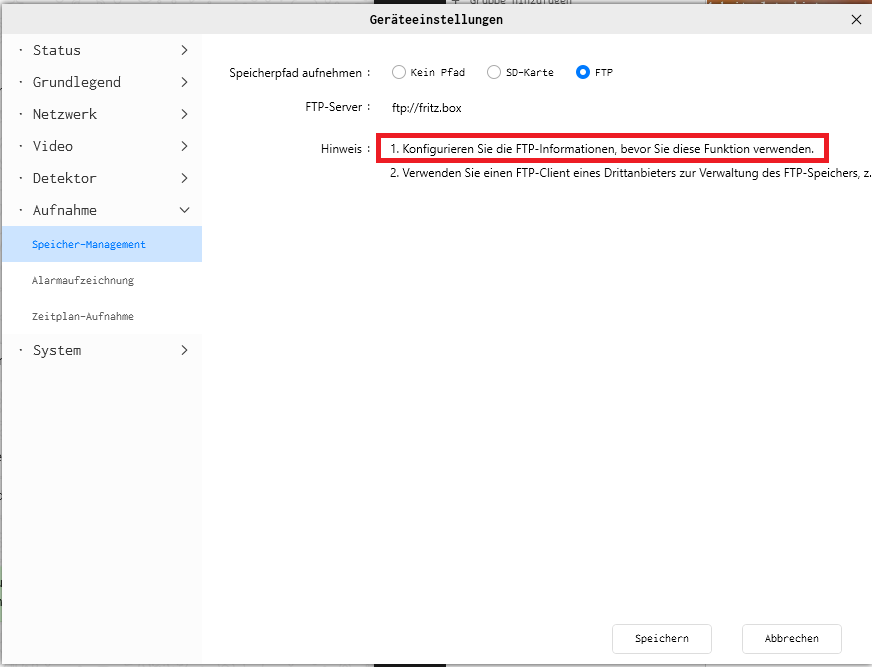The height and width of the screenshot is (667, 872).
Task: Select the Detektor menu label
Action: click(65, 178)
